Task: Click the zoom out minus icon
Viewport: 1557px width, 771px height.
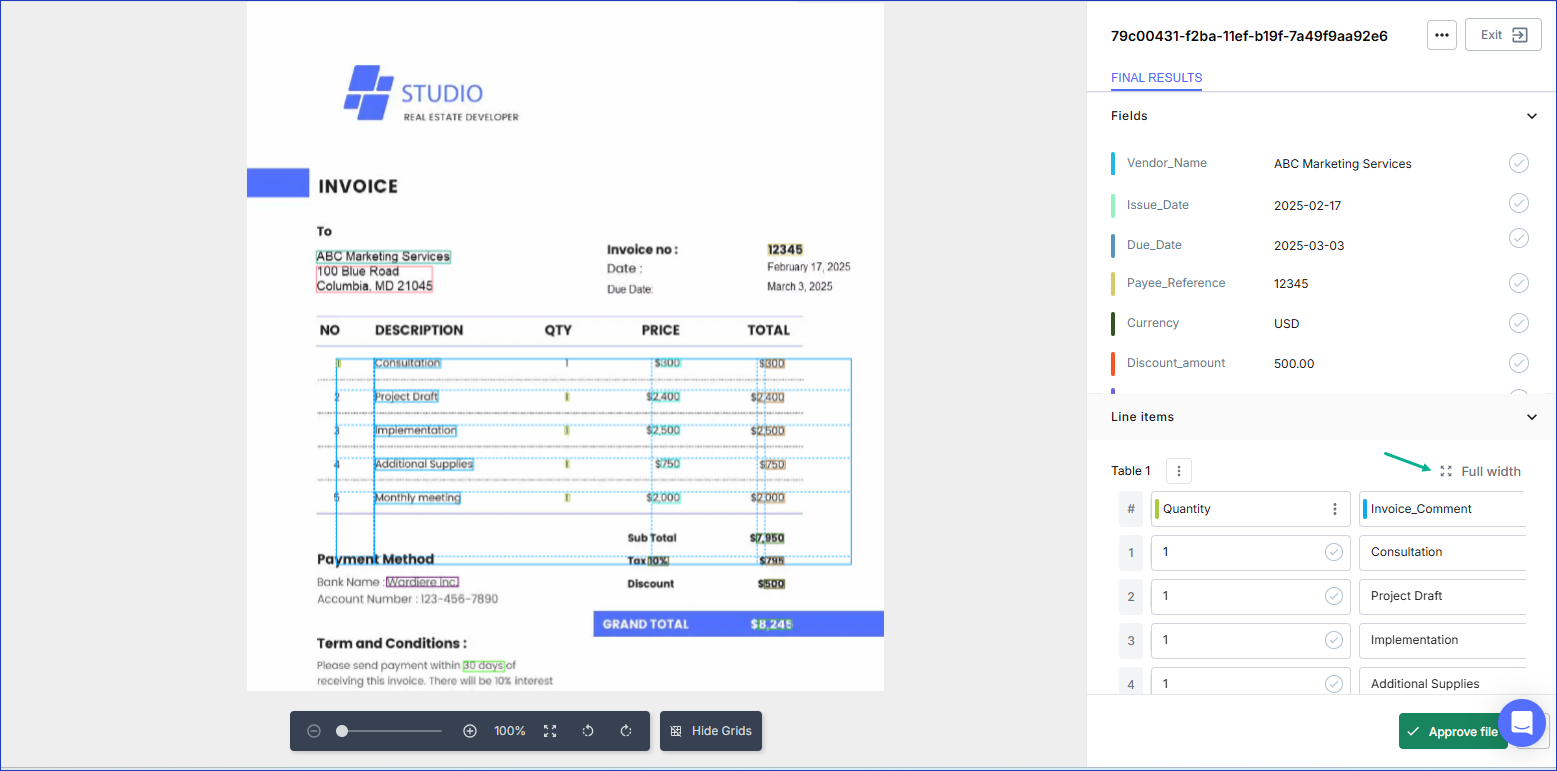Action: pos(314,731)
